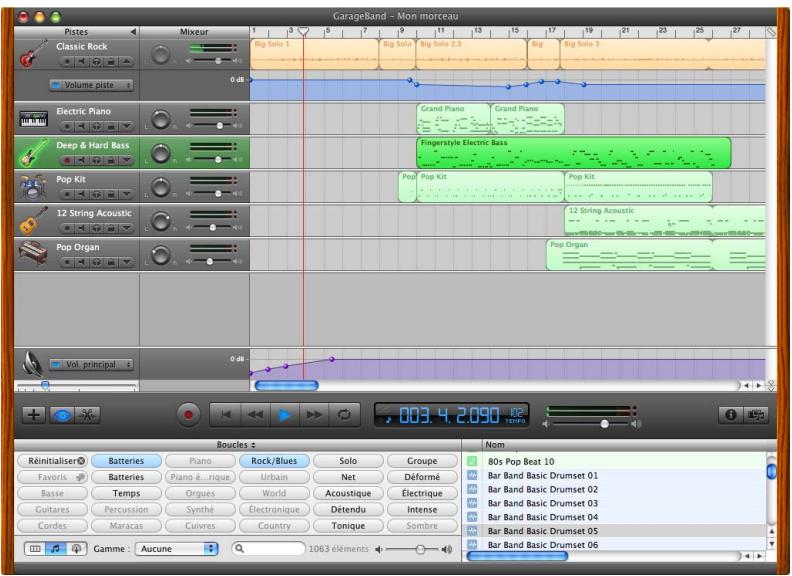Image resolution: width=792 pixels, height=576 pixels.
Task: Open the track info button
Action: [x=730, y=415]
